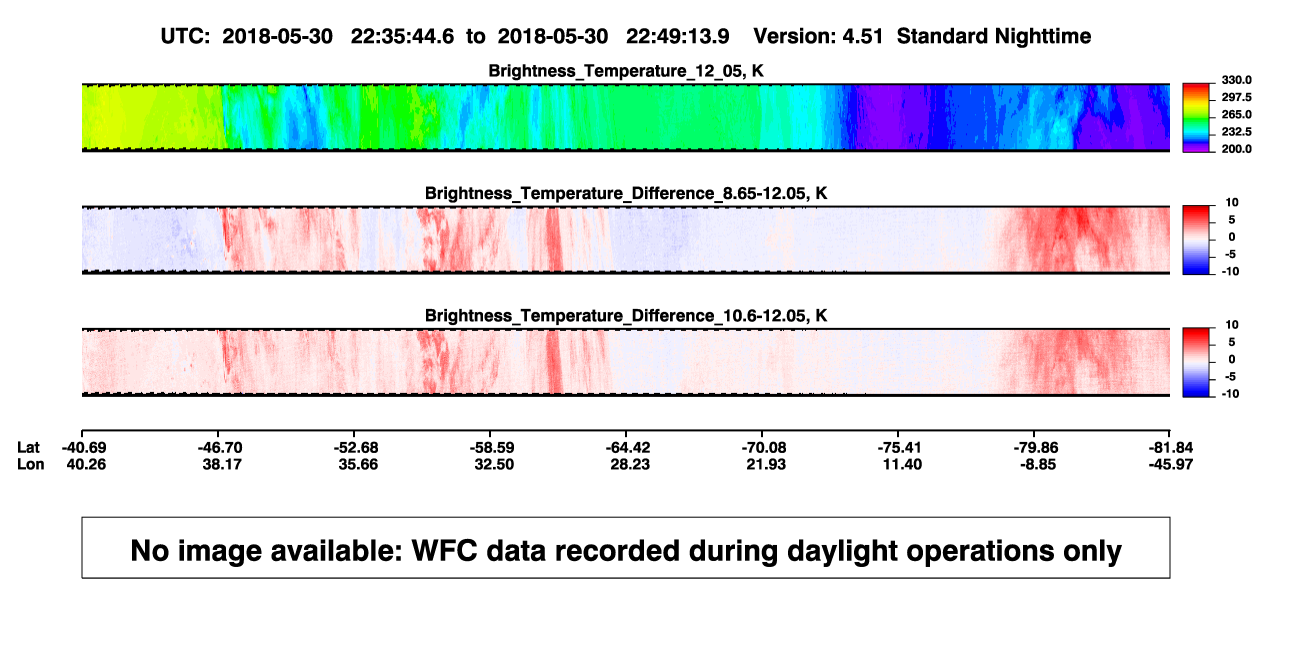This screenshot has width=1300, height=667.
Task: Click the longitude value 32.50
Action: (x=493, y=464)
